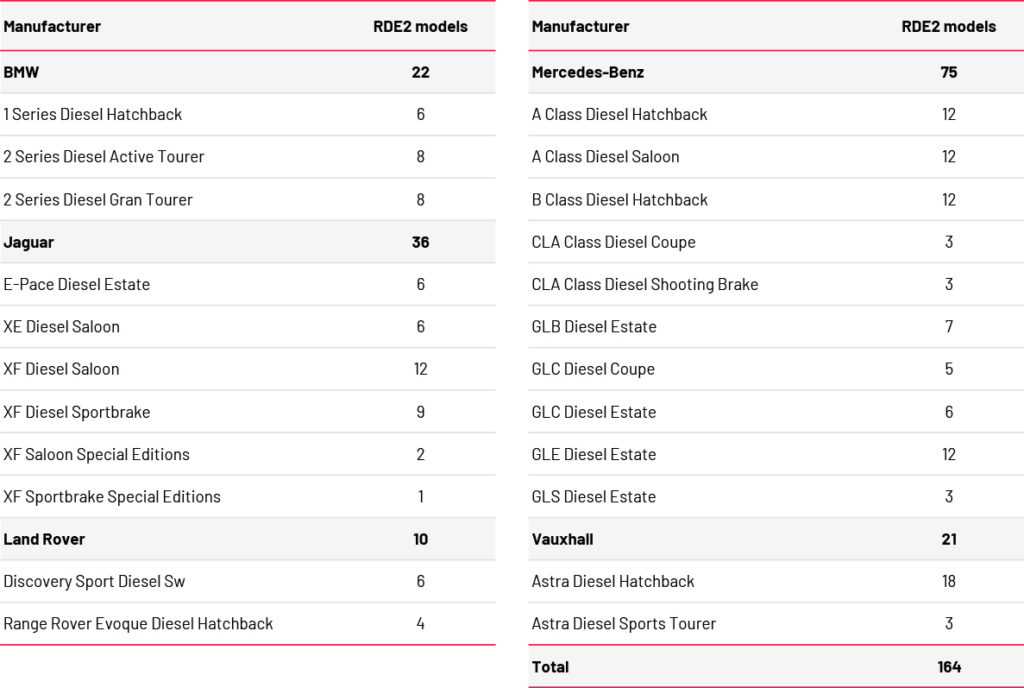Select Range Rover Evoque Diesel Hatchback
1024x688 pixels.
[138, 623]
